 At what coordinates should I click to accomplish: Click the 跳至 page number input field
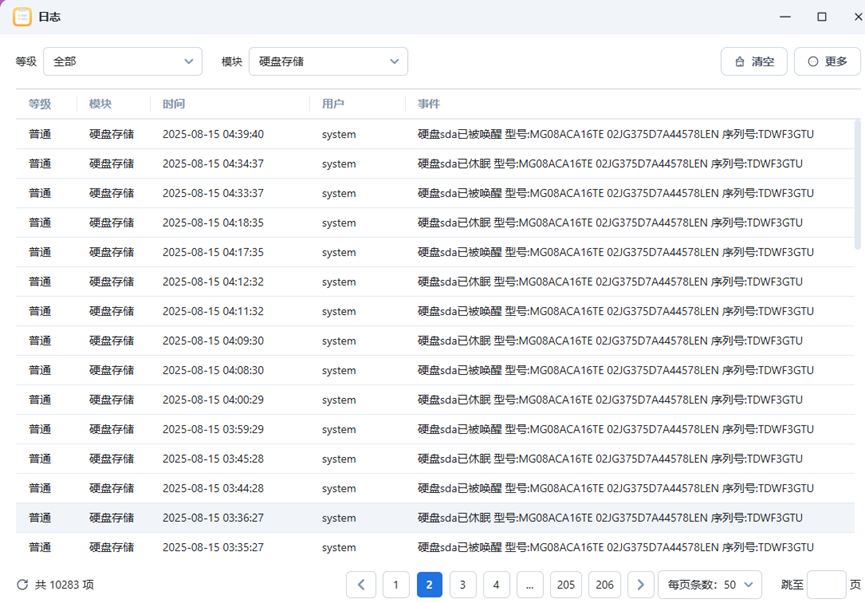click(826, 584)
